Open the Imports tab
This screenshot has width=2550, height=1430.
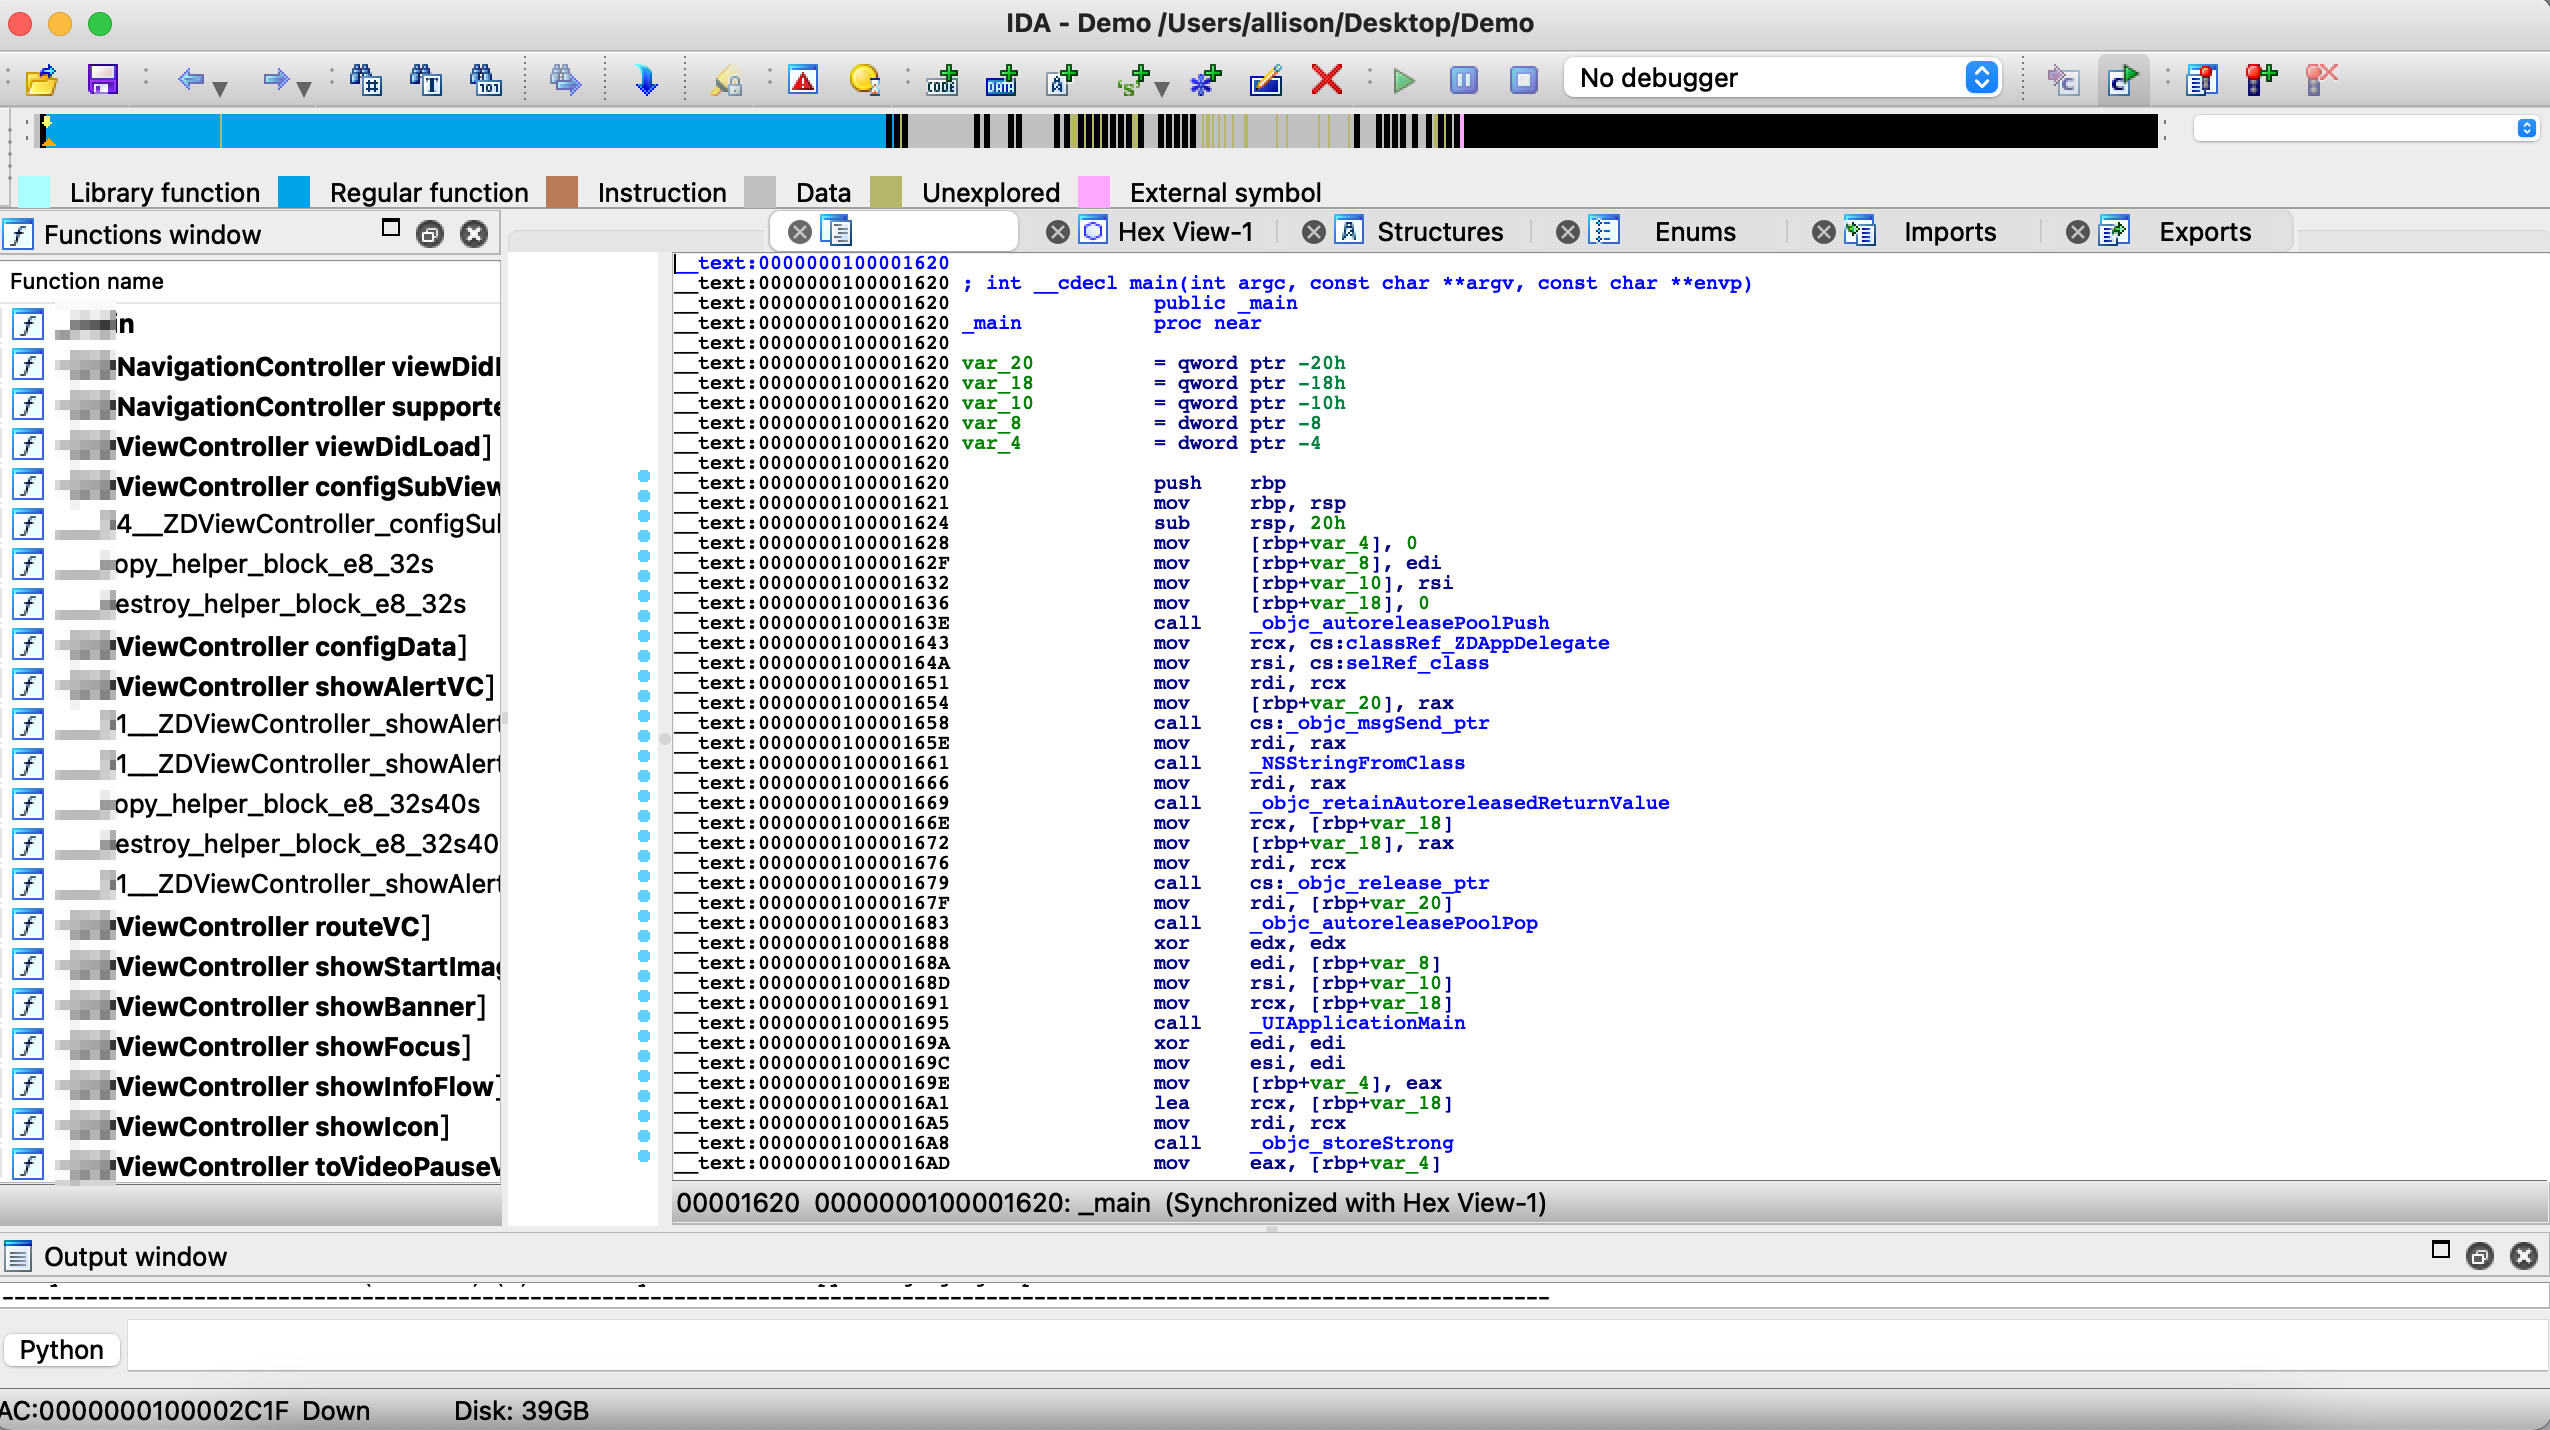(1948, 232)
